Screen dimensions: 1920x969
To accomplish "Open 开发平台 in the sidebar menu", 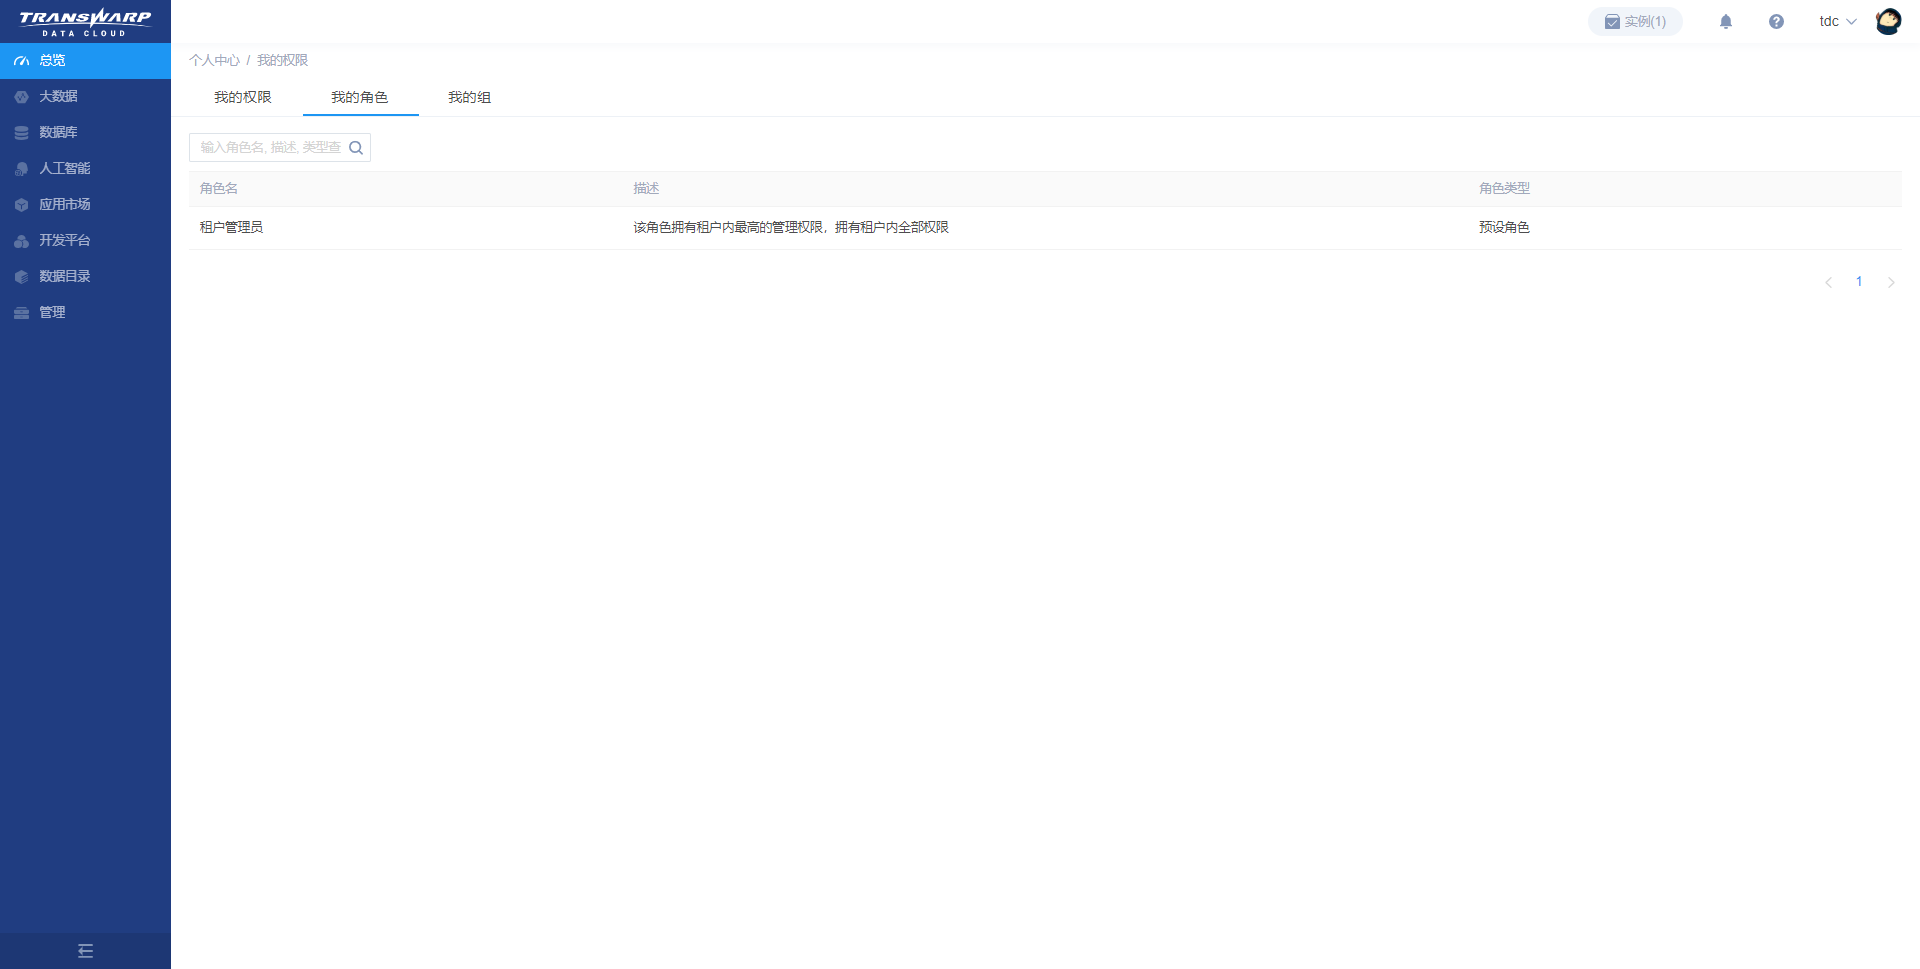I will tap(85, 241).
